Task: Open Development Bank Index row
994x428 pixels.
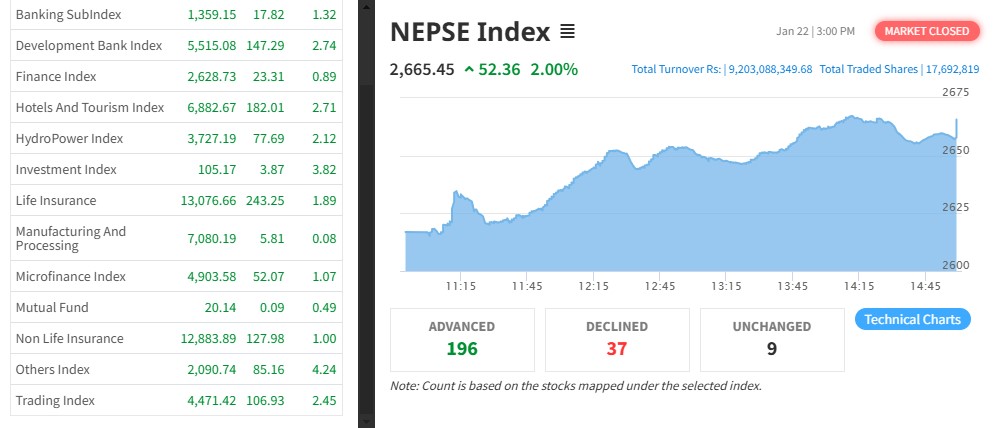Action: coord(88,45)
